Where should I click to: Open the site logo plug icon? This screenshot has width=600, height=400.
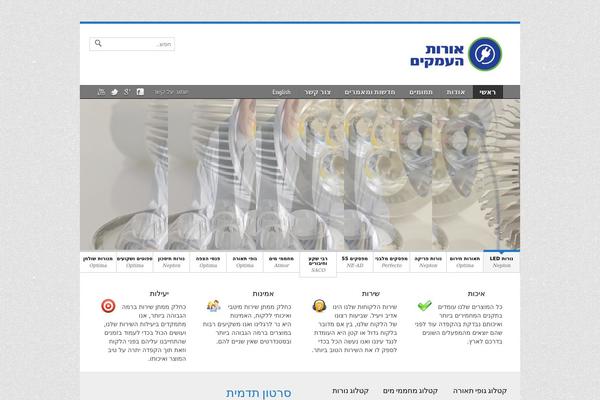click(x=485, y=54)
